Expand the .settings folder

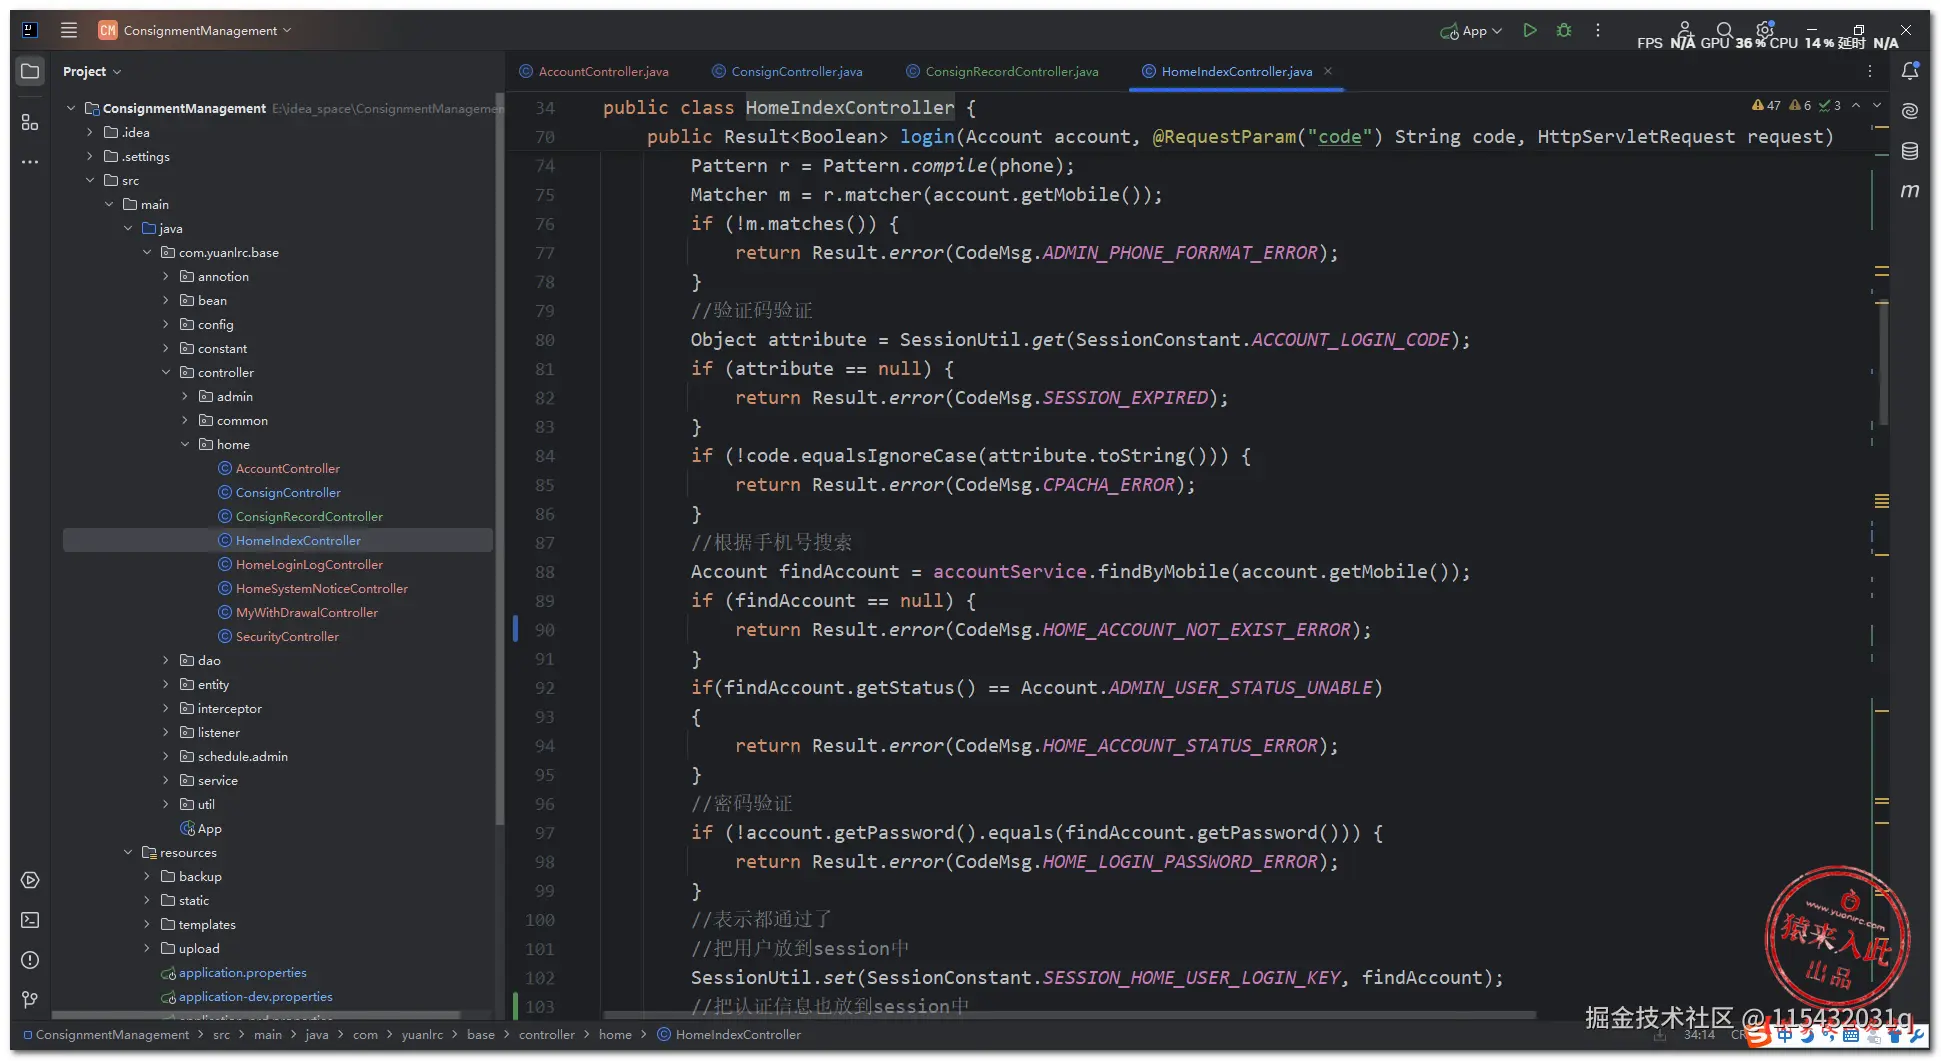tap(89, 156)
